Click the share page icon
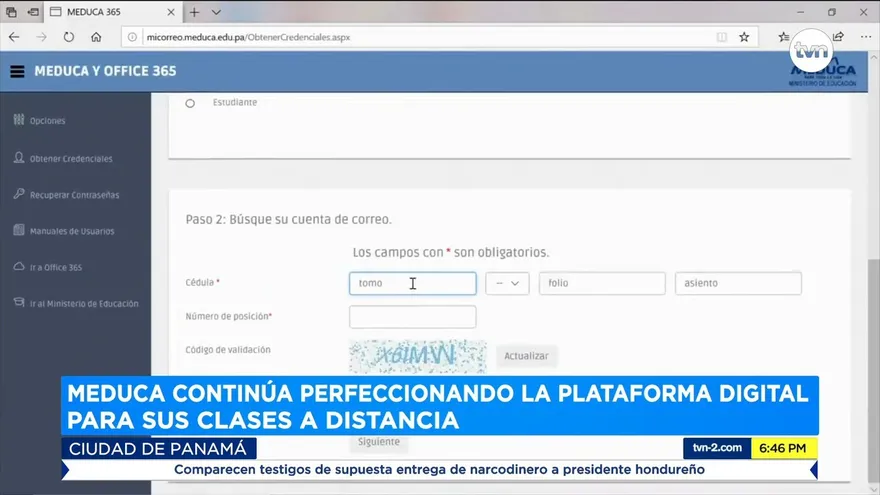 (x=838, y=37)
